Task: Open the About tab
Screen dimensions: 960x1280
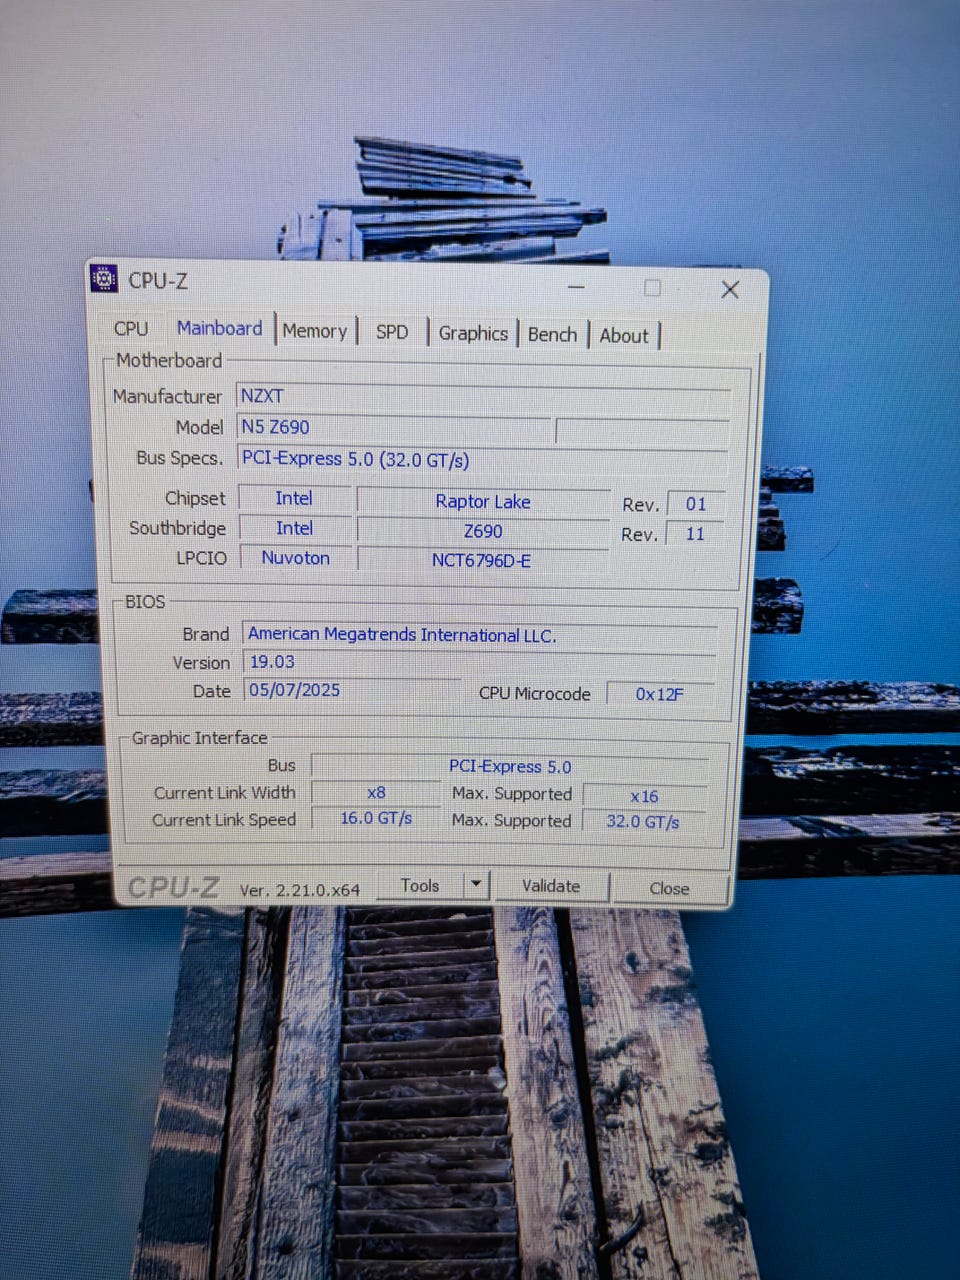Action: pyautogui.click(x=624, y=336)
